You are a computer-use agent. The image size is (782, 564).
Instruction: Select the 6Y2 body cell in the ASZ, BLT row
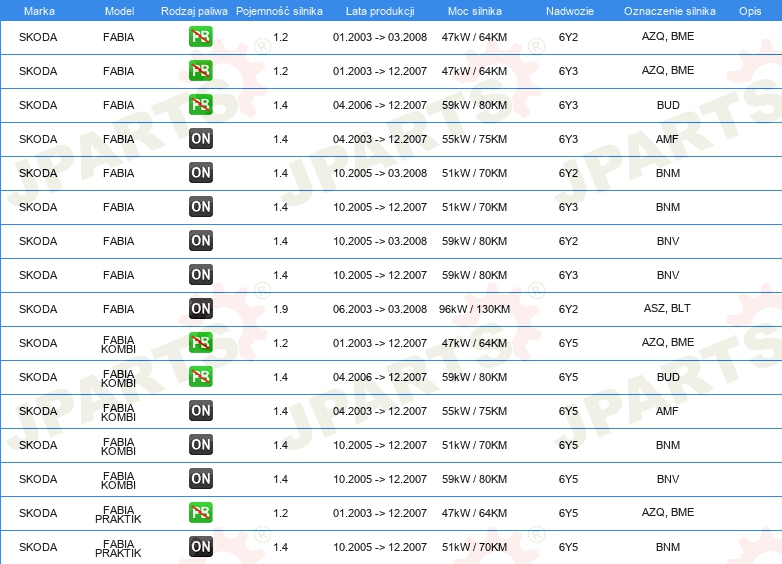568,309
